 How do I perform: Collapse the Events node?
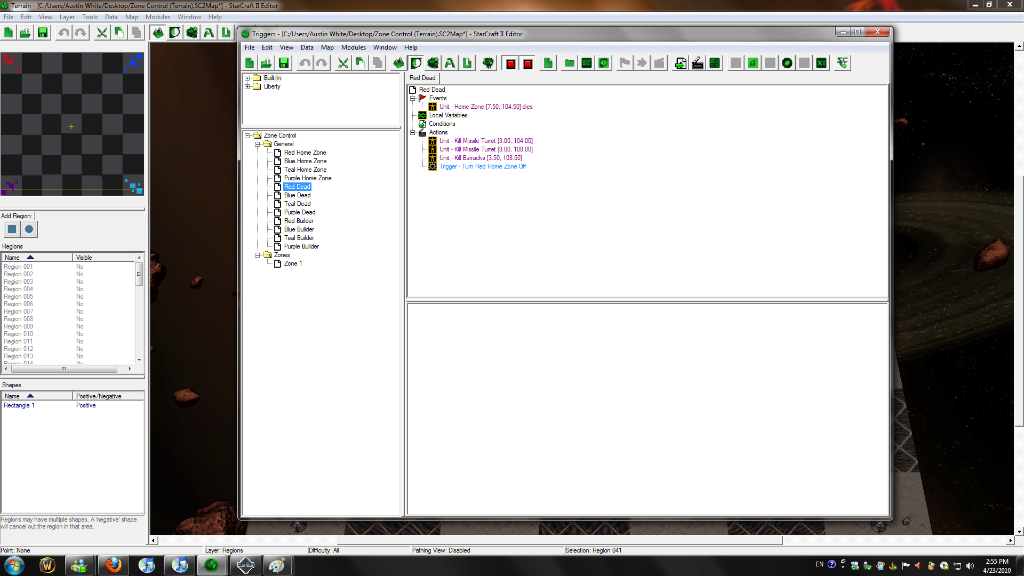click(x=413, y=98)
